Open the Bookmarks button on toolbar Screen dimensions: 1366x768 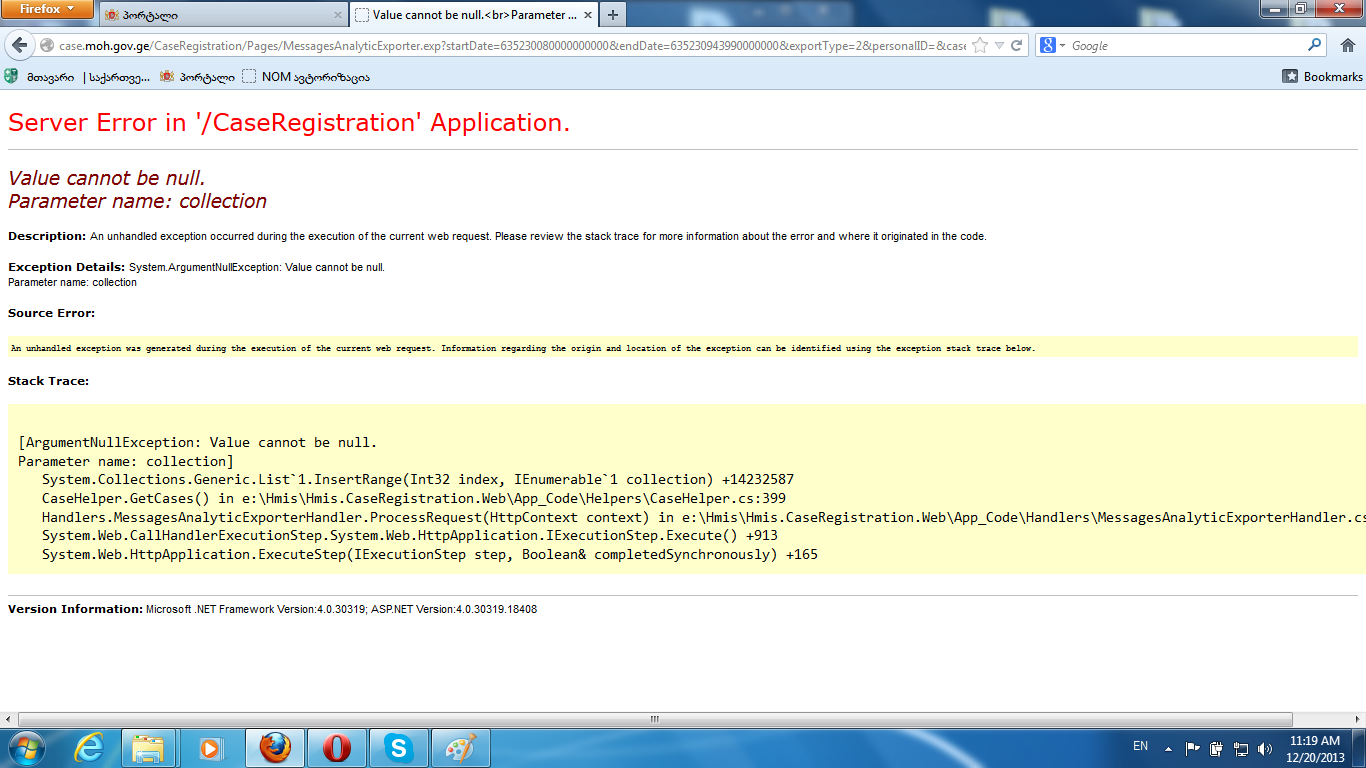point(1323,76)
